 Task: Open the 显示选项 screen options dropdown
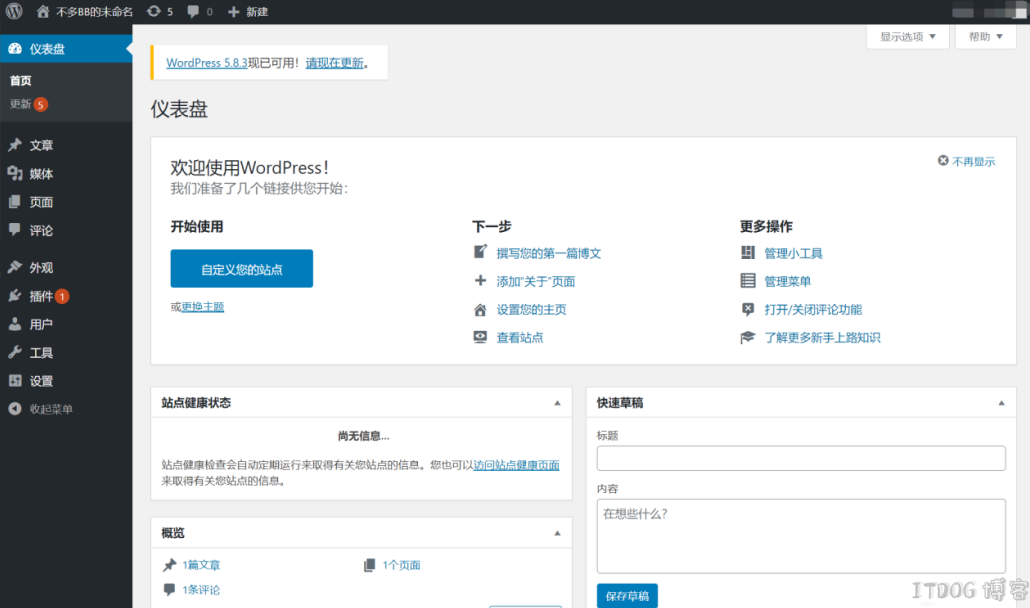pos(907,37)
